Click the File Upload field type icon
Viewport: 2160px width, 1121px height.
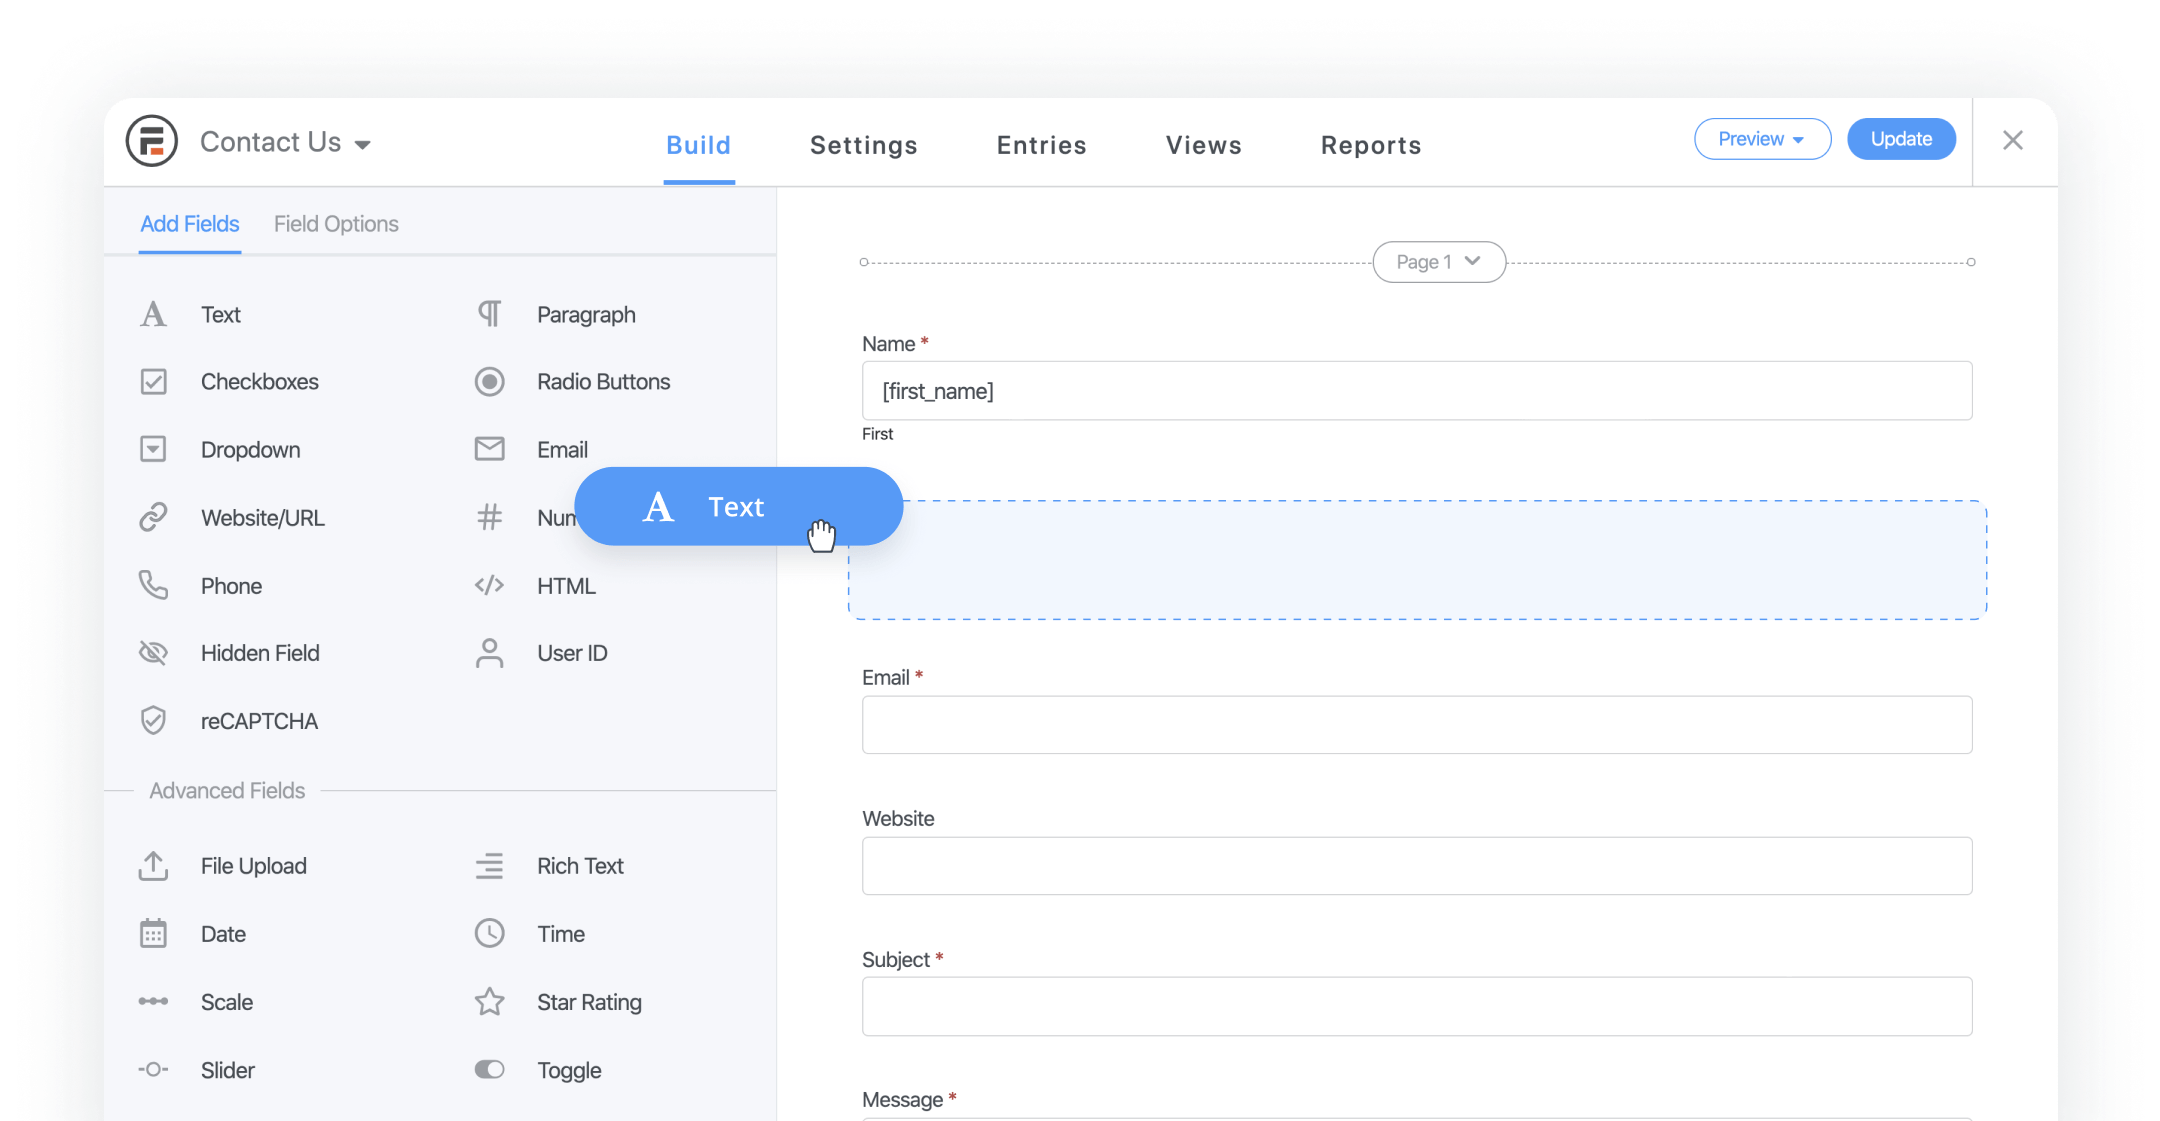coord(154,864)
